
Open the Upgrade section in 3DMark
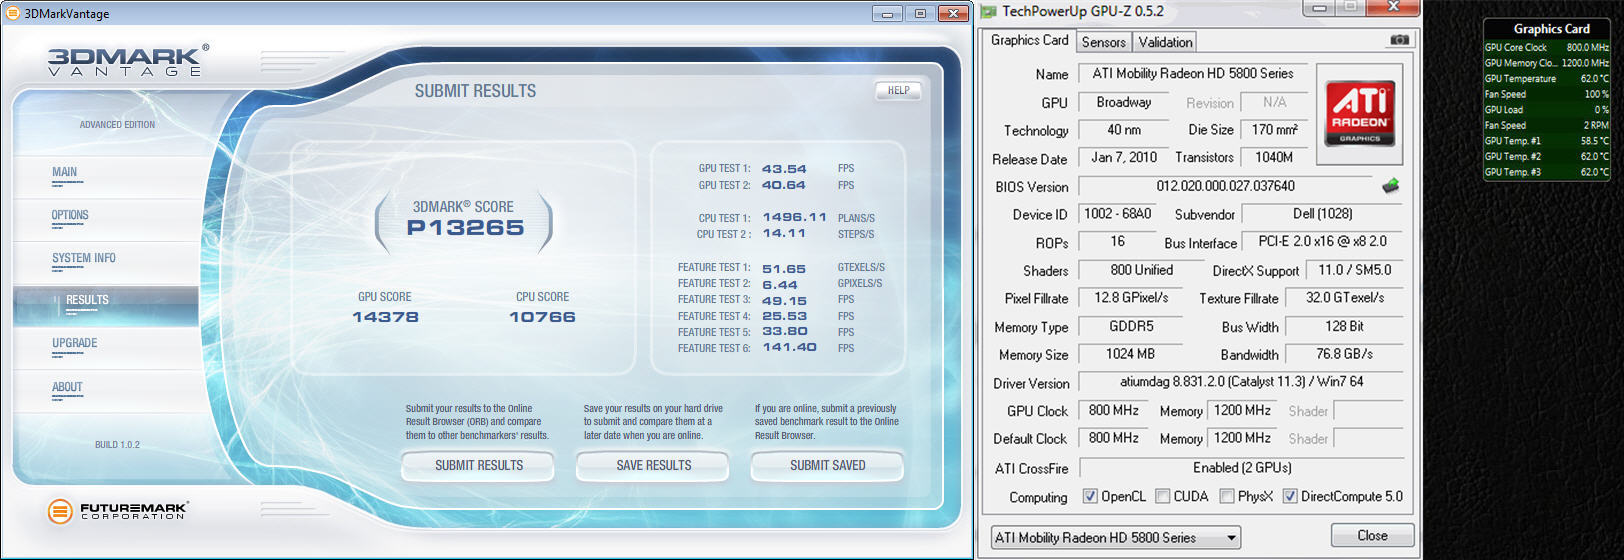click(x=75, y=344)
